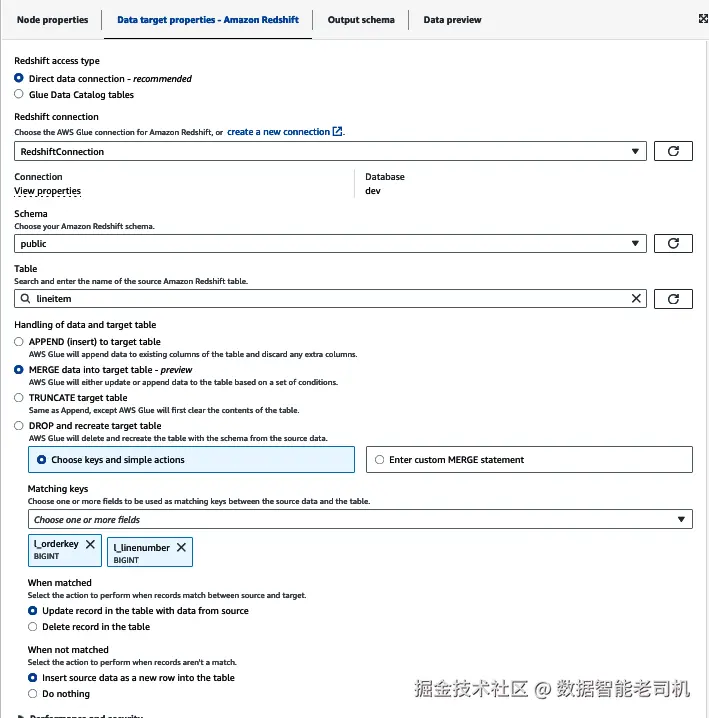Clear the lineitem table search
This screenshot has width=709, height=718.
click(x=636, y=298)
